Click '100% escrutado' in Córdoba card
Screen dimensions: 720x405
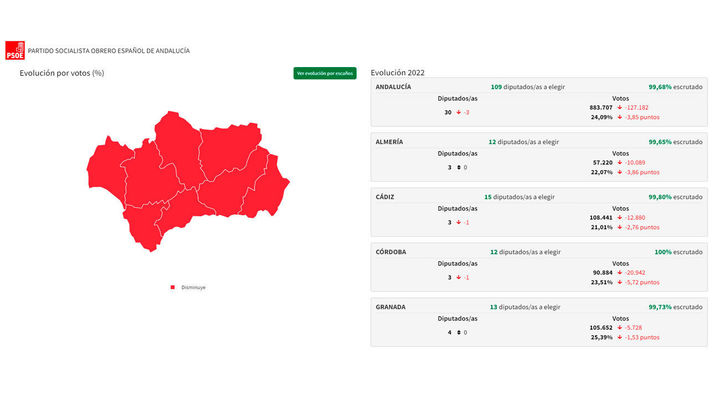(x=678, y=252)
